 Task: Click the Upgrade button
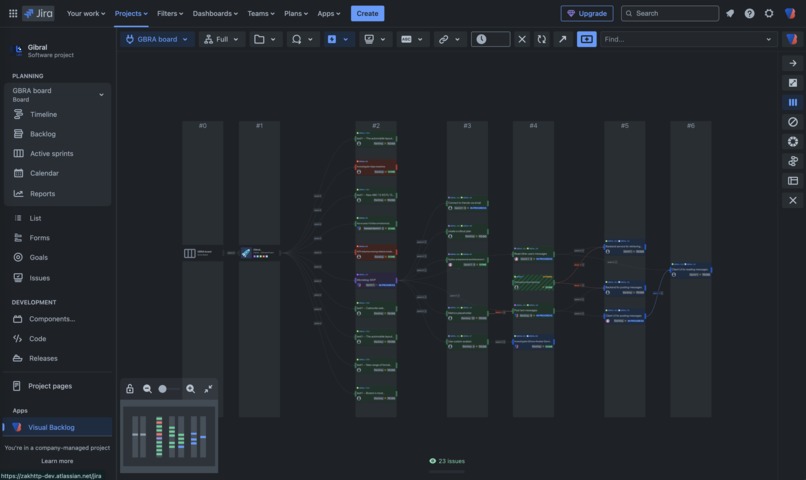(587, 13)
